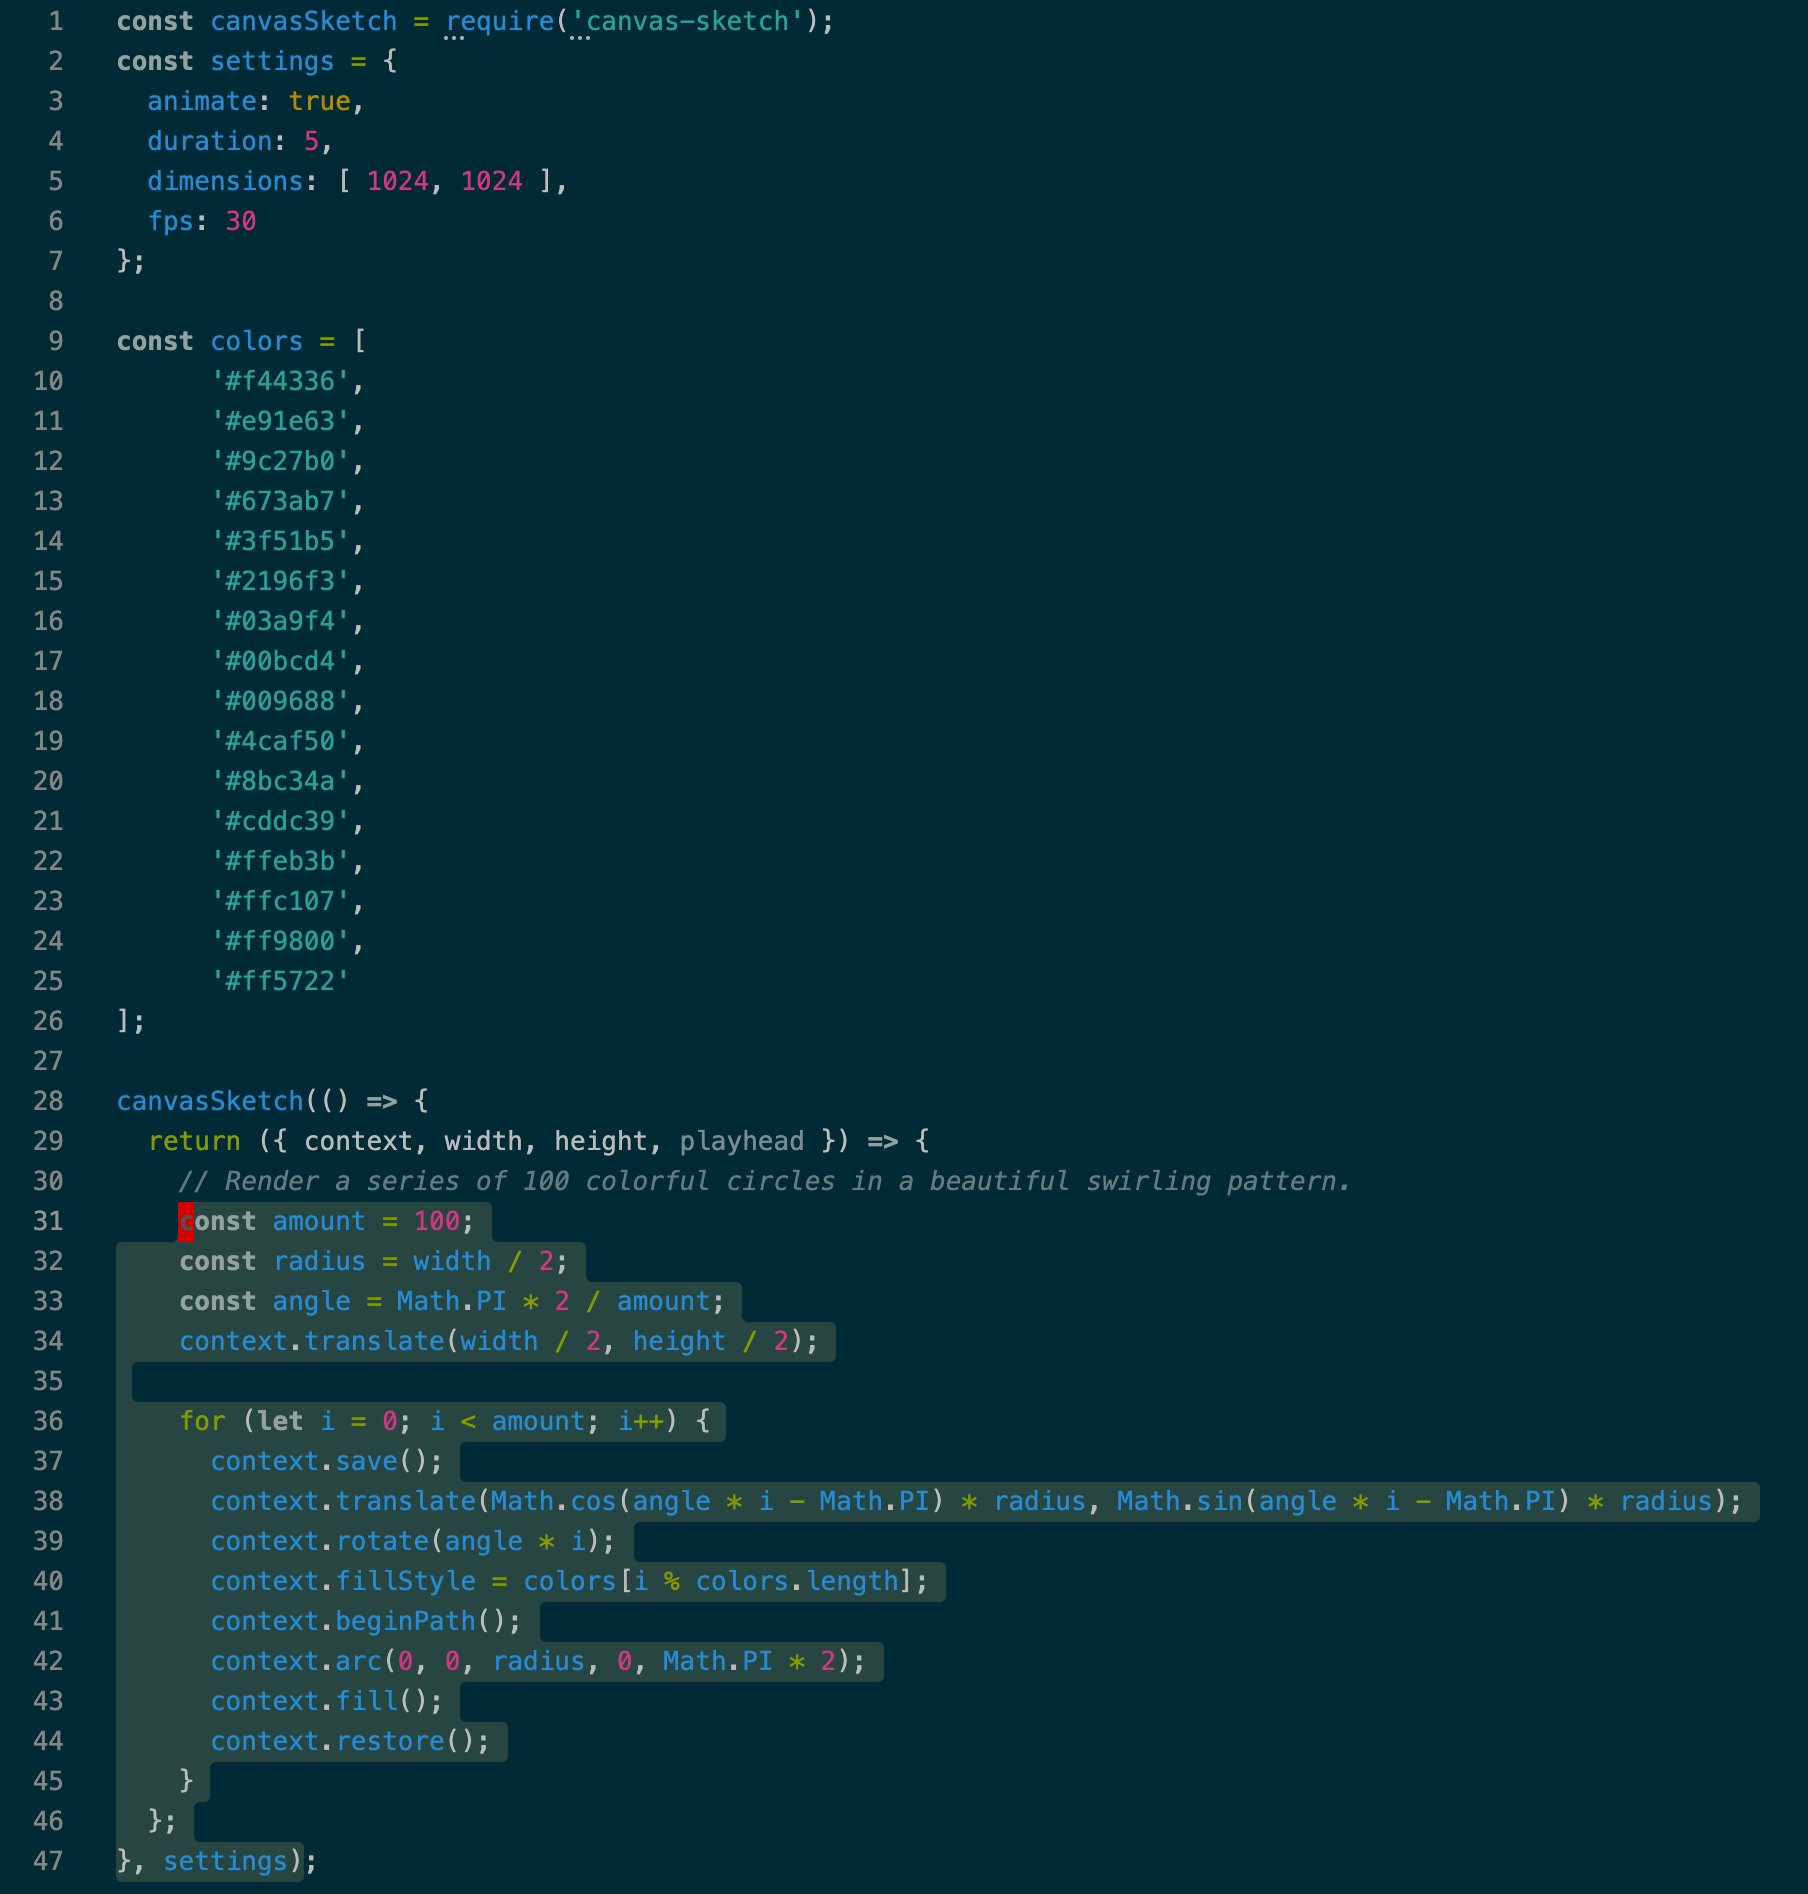Screen dimensions: 1808x1894
Task: Click the playhead parameter in the return function
Action: pos(741,1141)
